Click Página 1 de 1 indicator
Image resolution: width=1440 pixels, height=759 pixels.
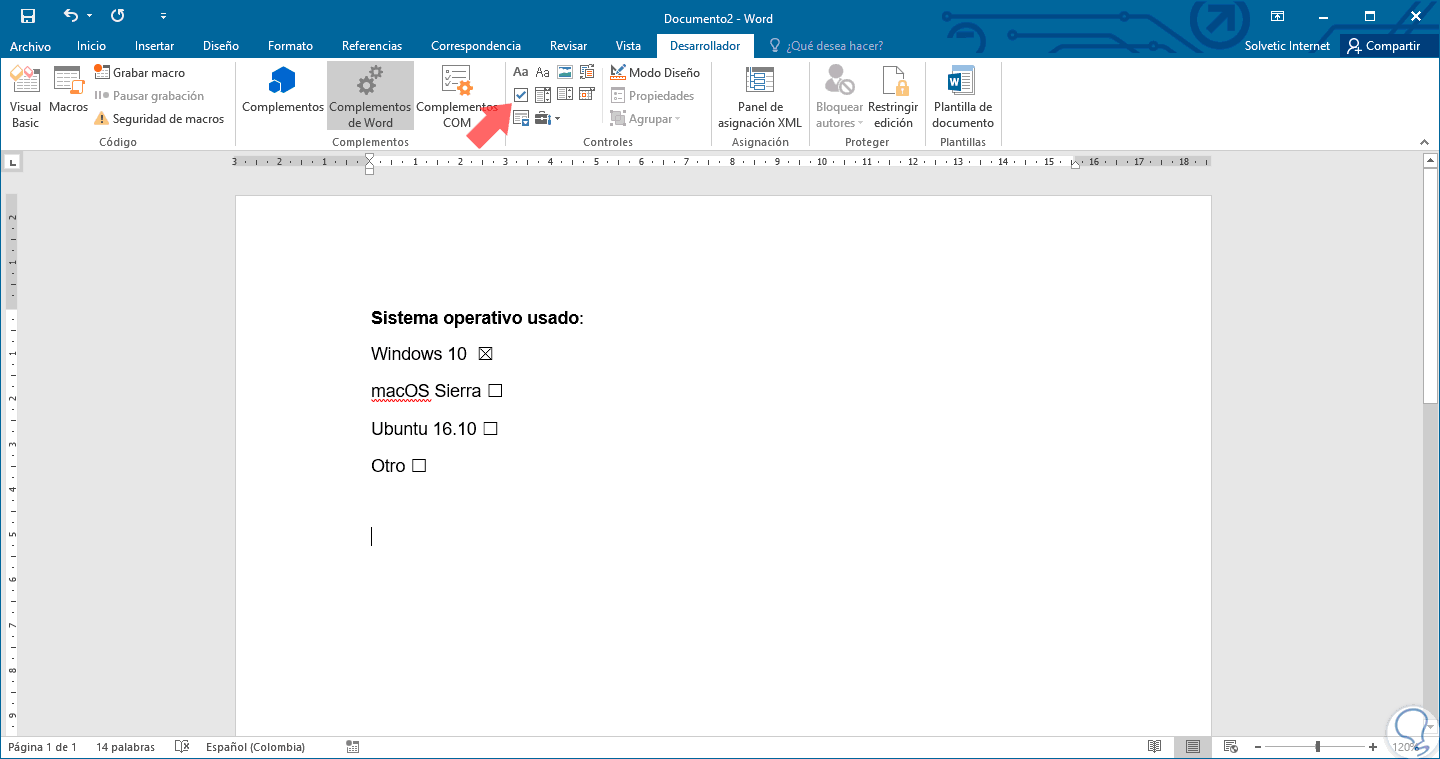[42, 747]
